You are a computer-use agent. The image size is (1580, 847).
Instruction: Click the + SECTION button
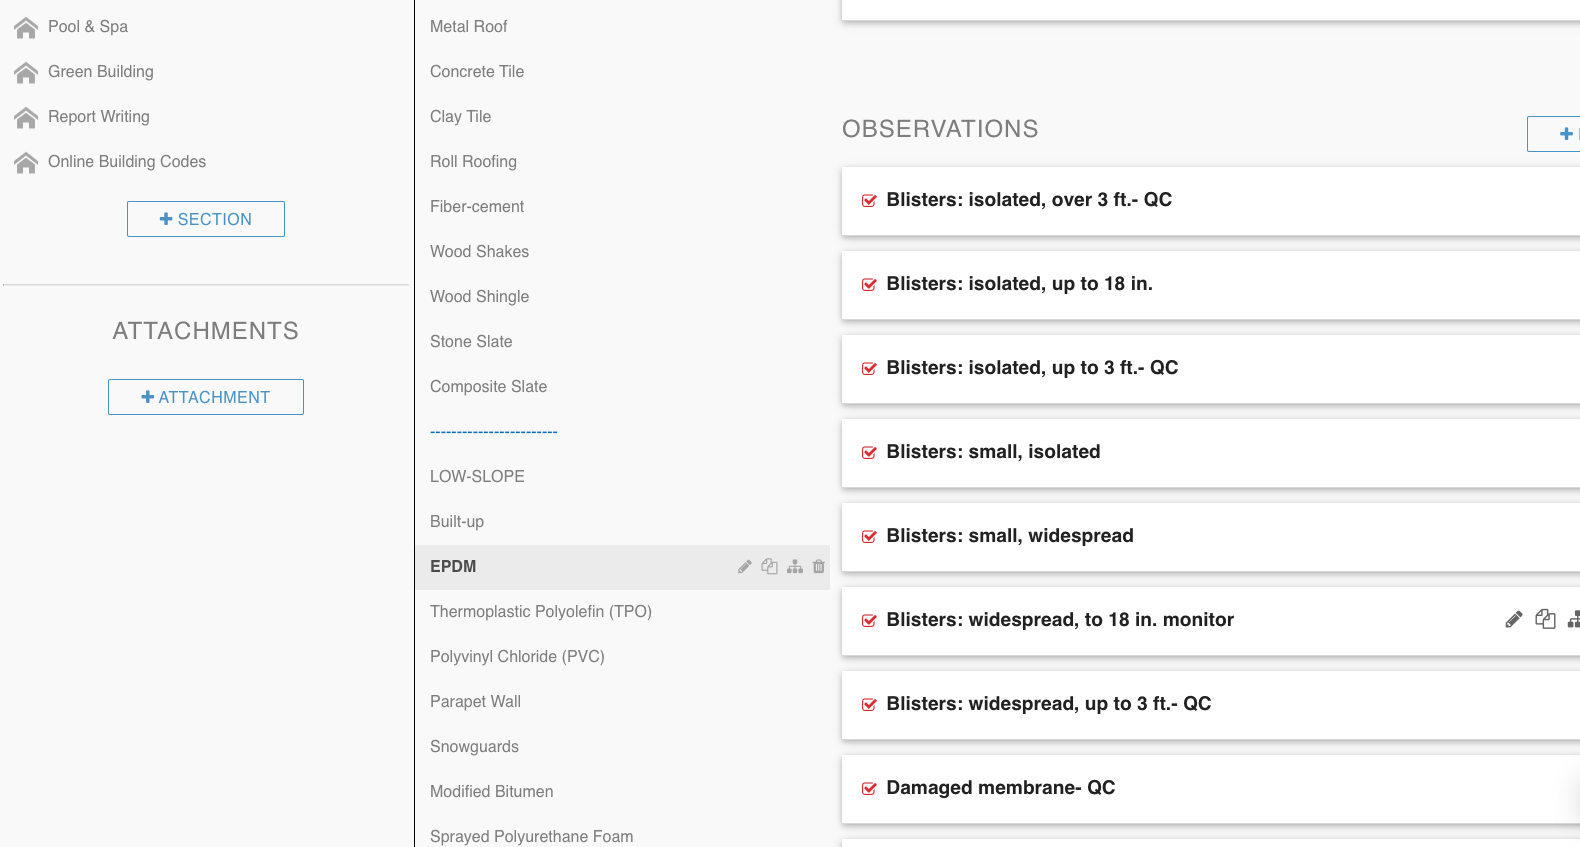(206, 219)
